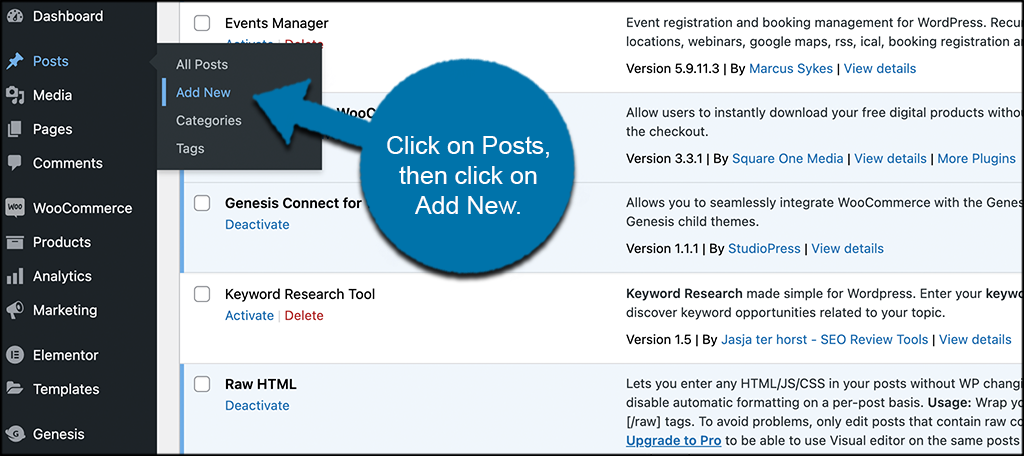Screen dimensions: 1024x456
Task: Open the Dashboard menu item
Action: [x=68, y=16]
